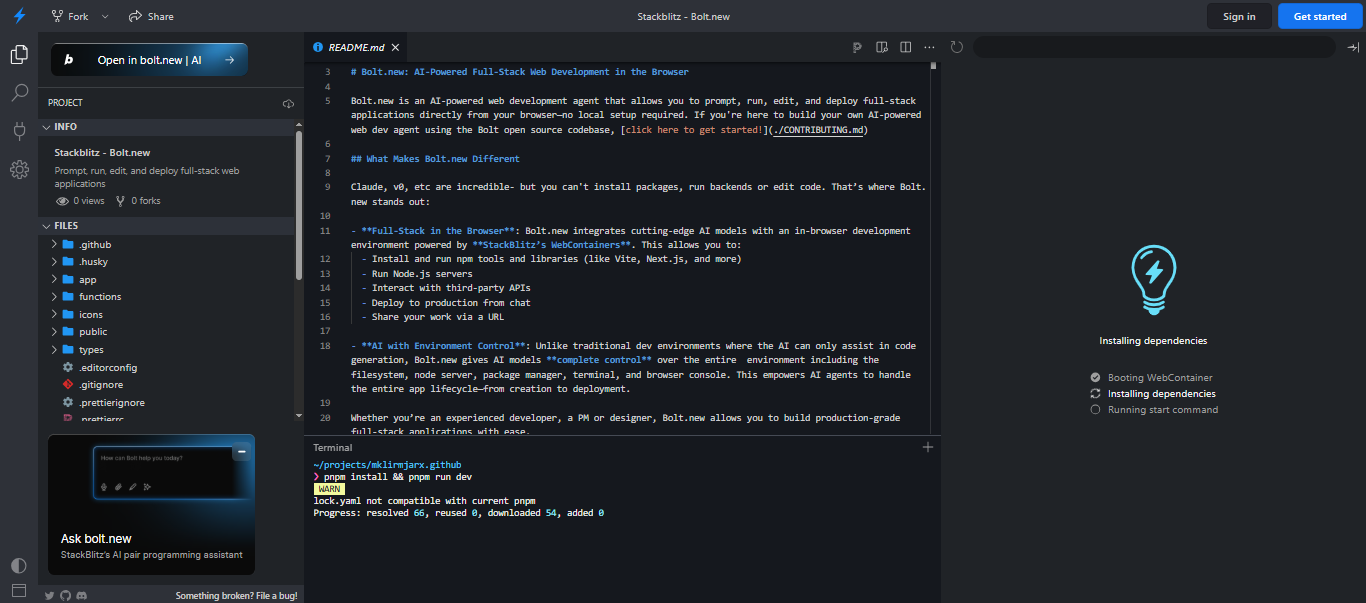The height and width of the screenshot is (603, 1366).
Task: Click the file tree vertical scrollbar thumb
Action: point(298,205)
